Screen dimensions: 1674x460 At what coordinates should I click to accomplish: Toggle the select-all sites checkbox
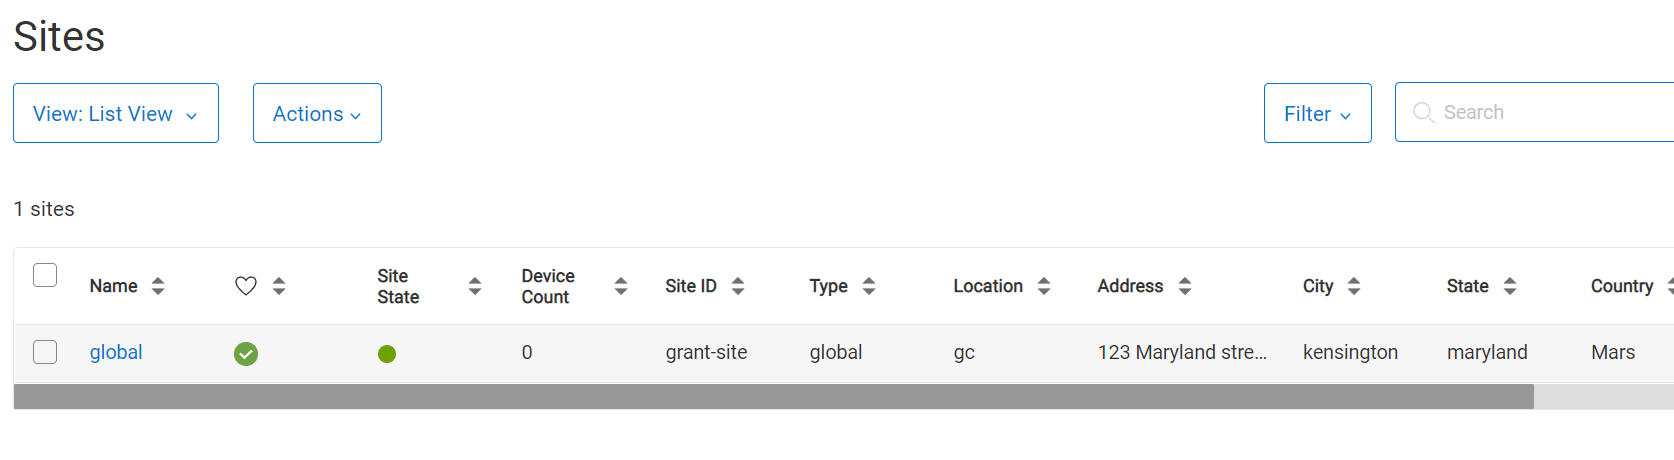click(x=45, y=275)
